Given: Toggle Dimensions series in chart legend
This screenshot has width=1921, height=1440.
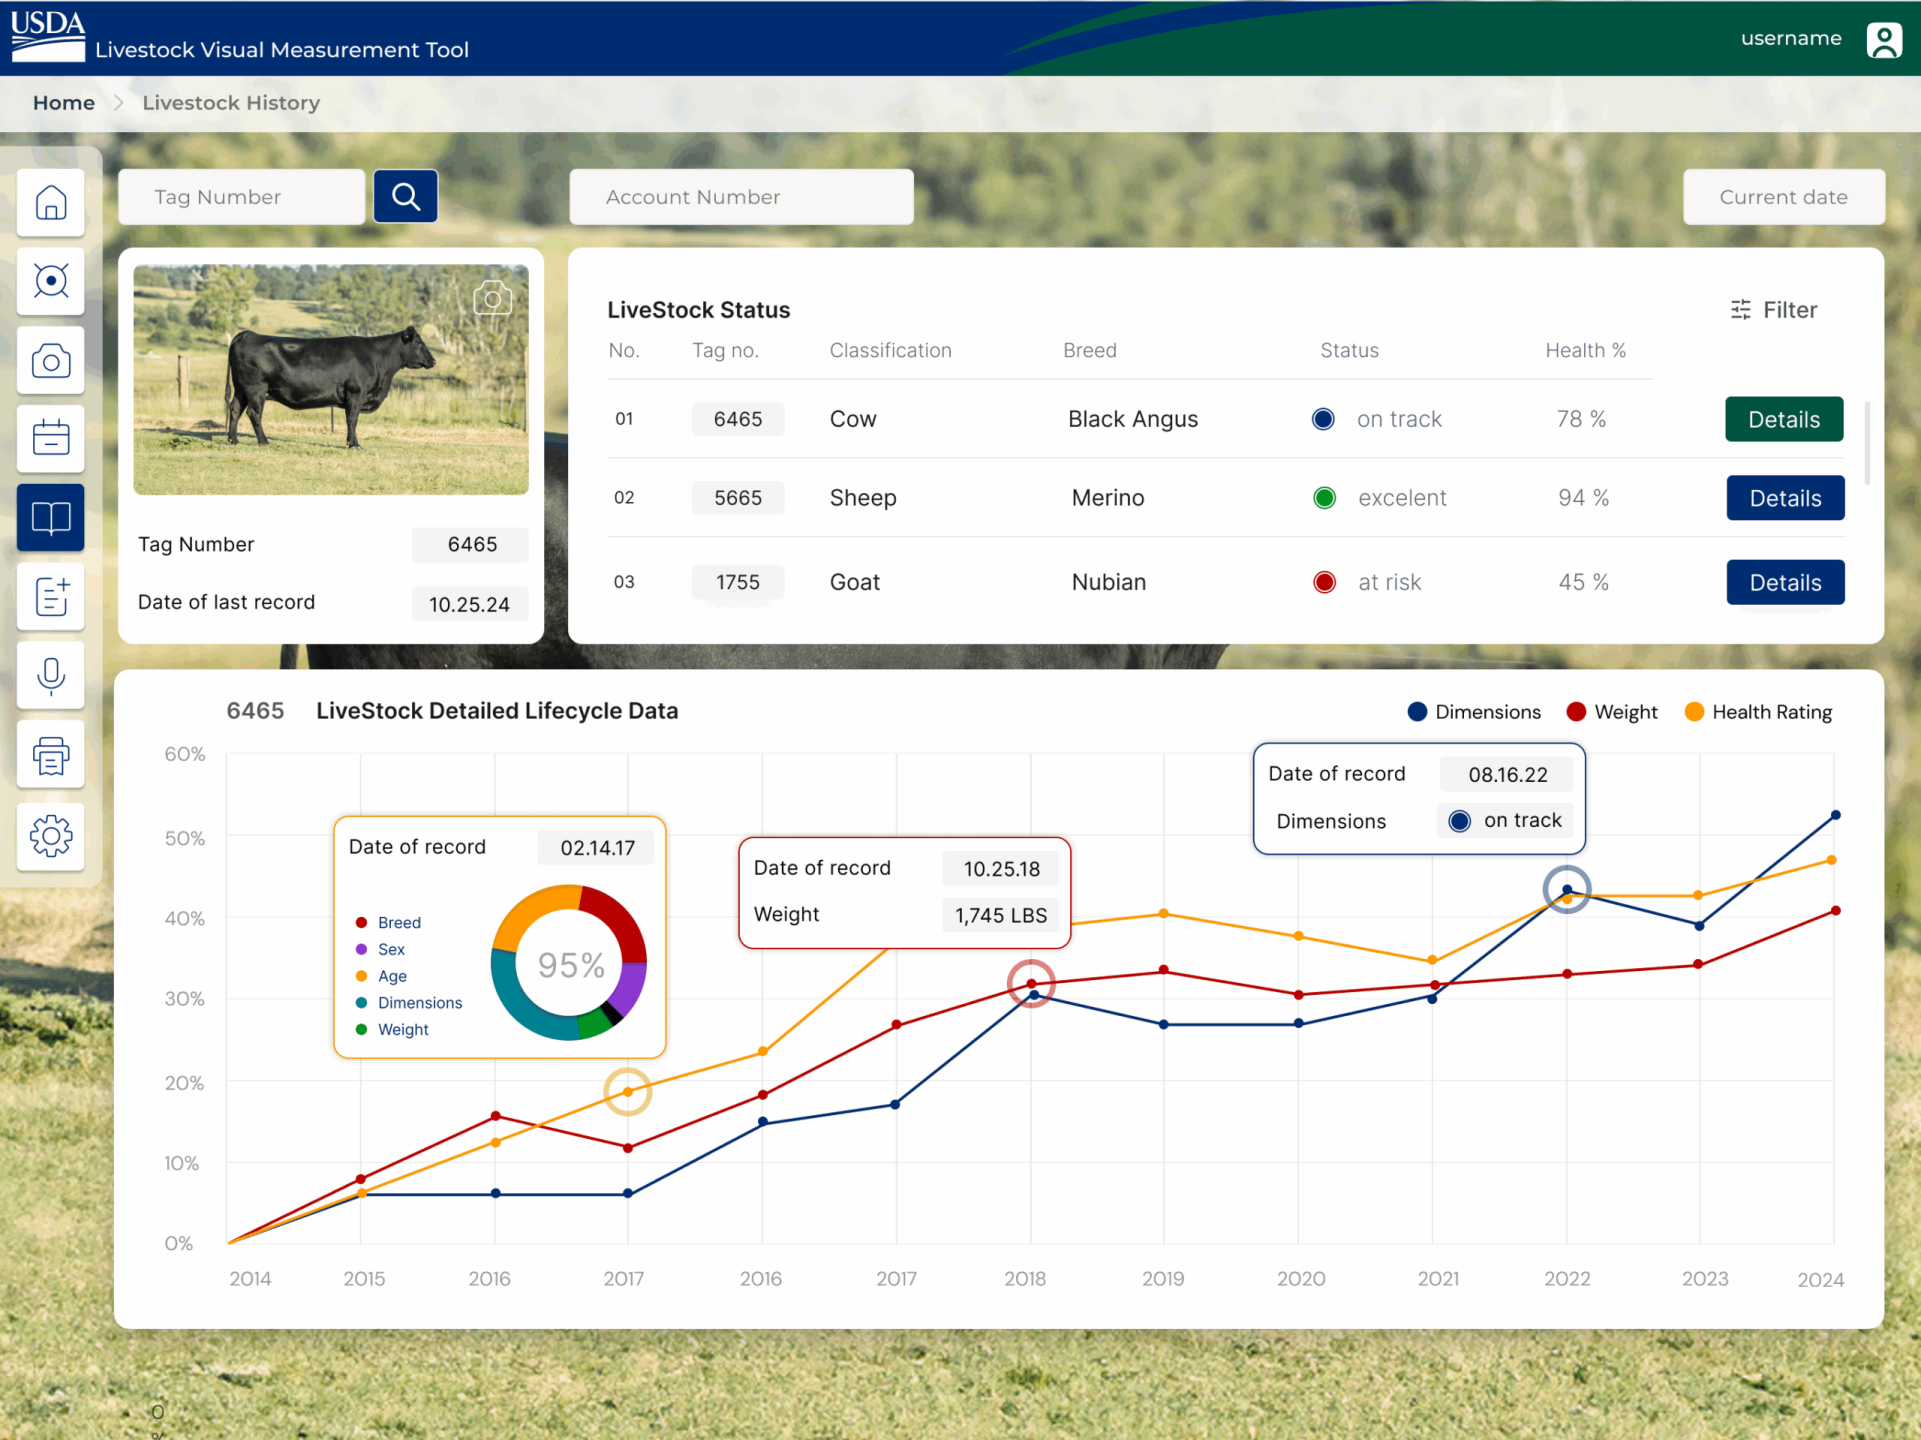Looking at the screenshot, I should (x=1474, y=712).
